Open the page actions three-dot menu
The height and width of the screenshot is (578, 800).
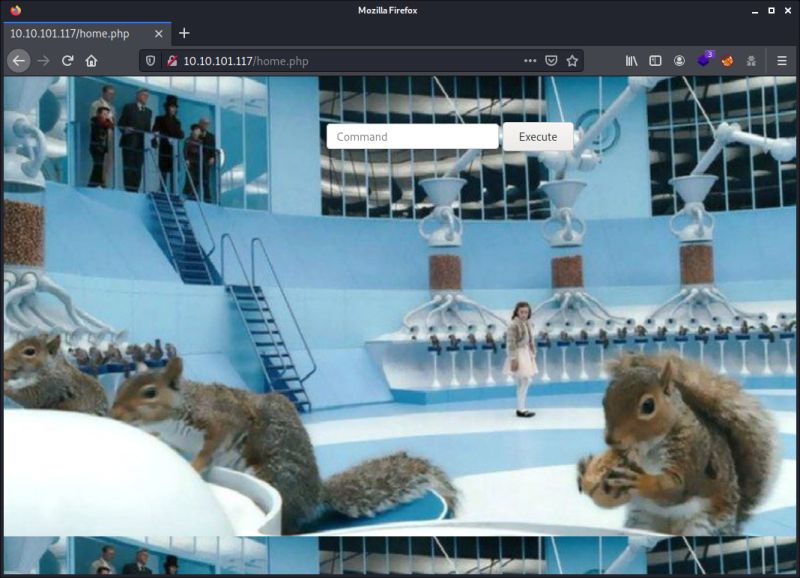[x=529, y=60]
